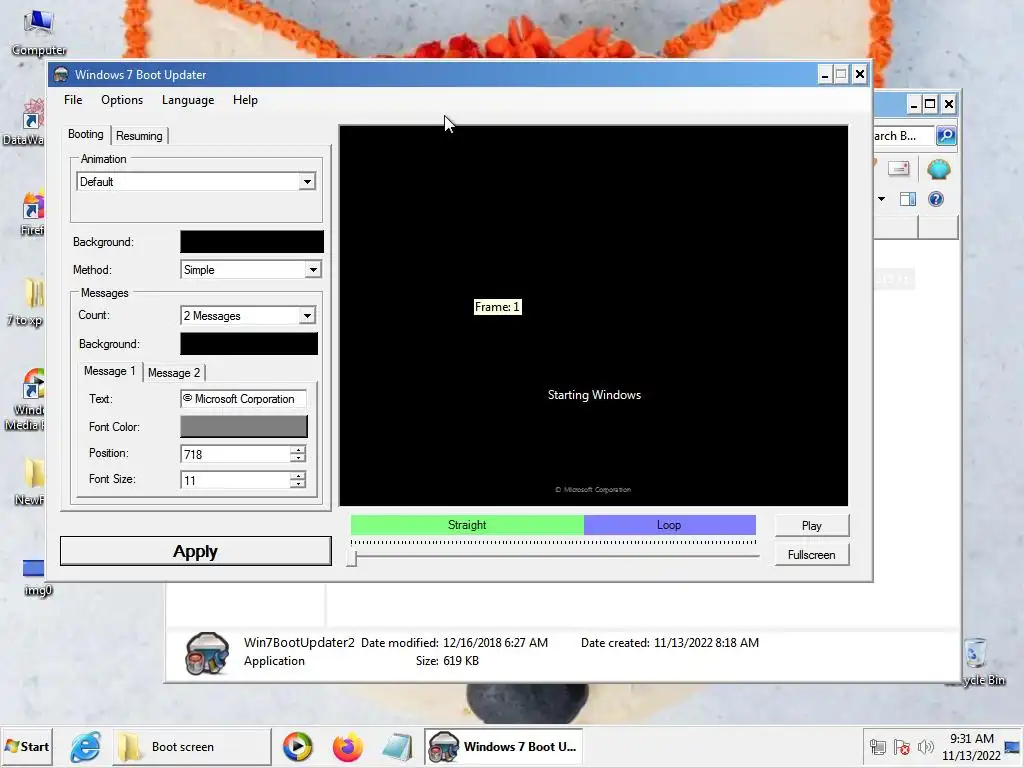This screenshot has width=1024, height=768.
Task: Change the gray Font Color swatch
Action: click(x=244, y=426)
